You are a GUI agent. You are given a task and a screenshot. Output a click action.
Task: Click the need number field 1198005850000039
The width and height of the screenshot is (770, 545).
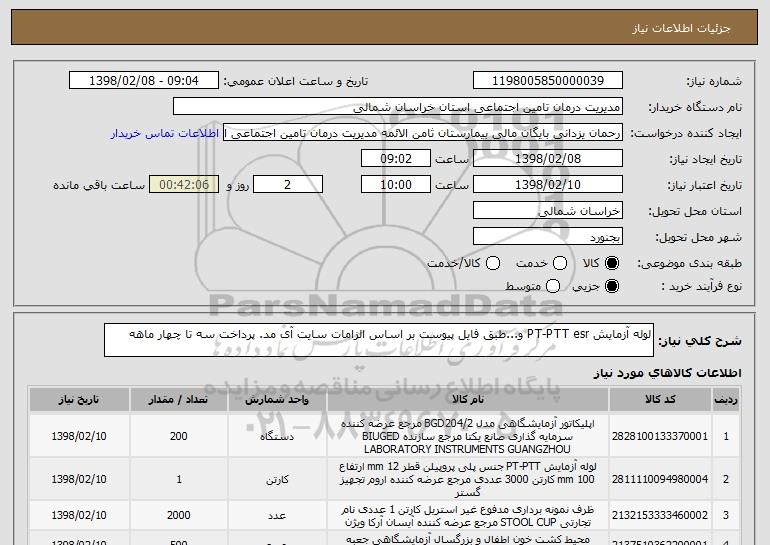(548, 81)
